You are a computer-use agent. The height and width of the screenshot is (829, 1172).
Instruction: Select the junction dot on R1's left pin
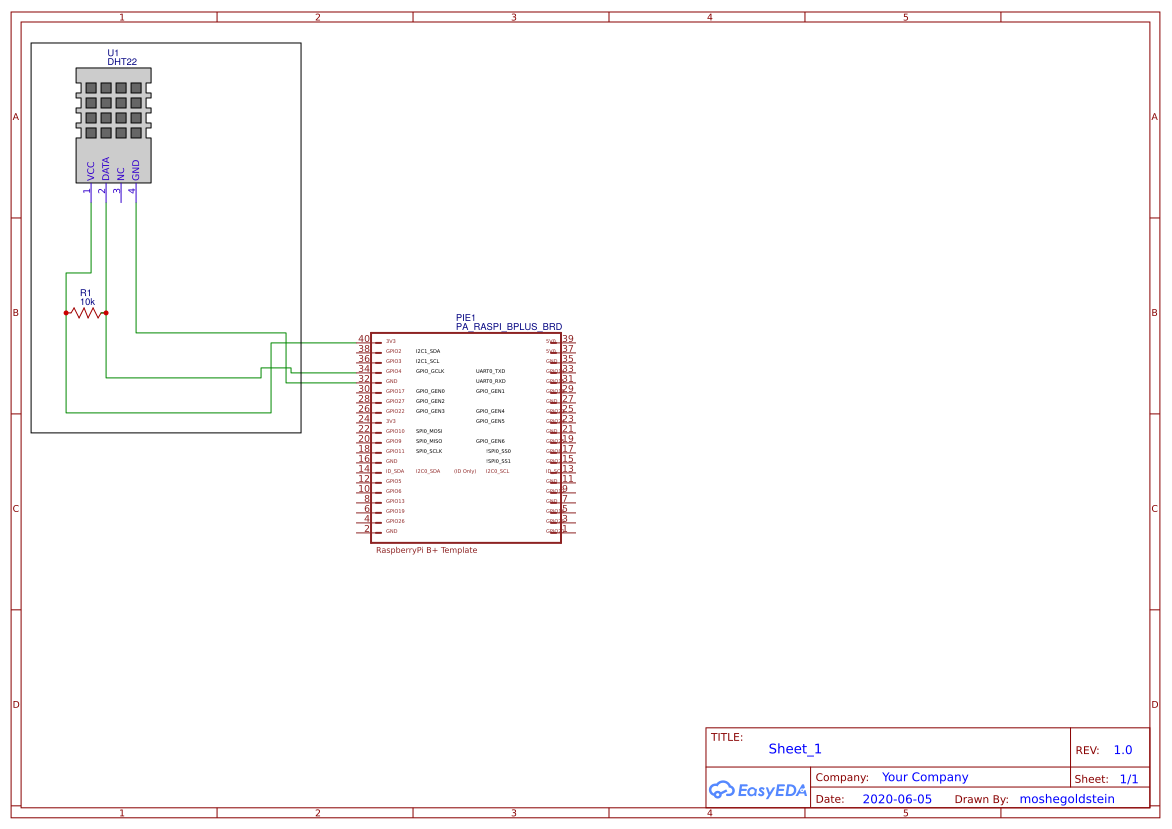66,313
